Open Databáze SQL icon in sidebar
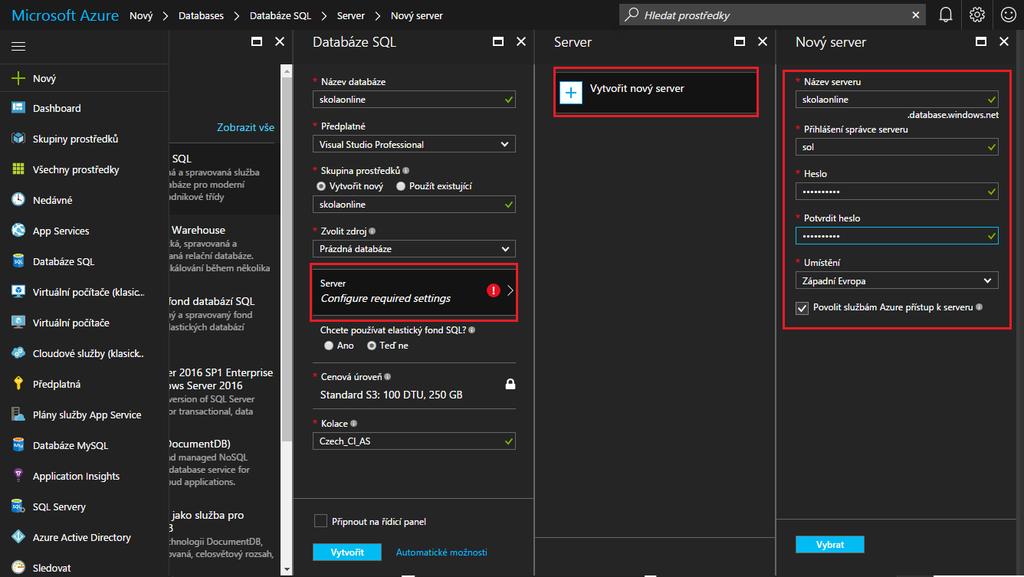 pyautogui.click(x=18, y=261)
